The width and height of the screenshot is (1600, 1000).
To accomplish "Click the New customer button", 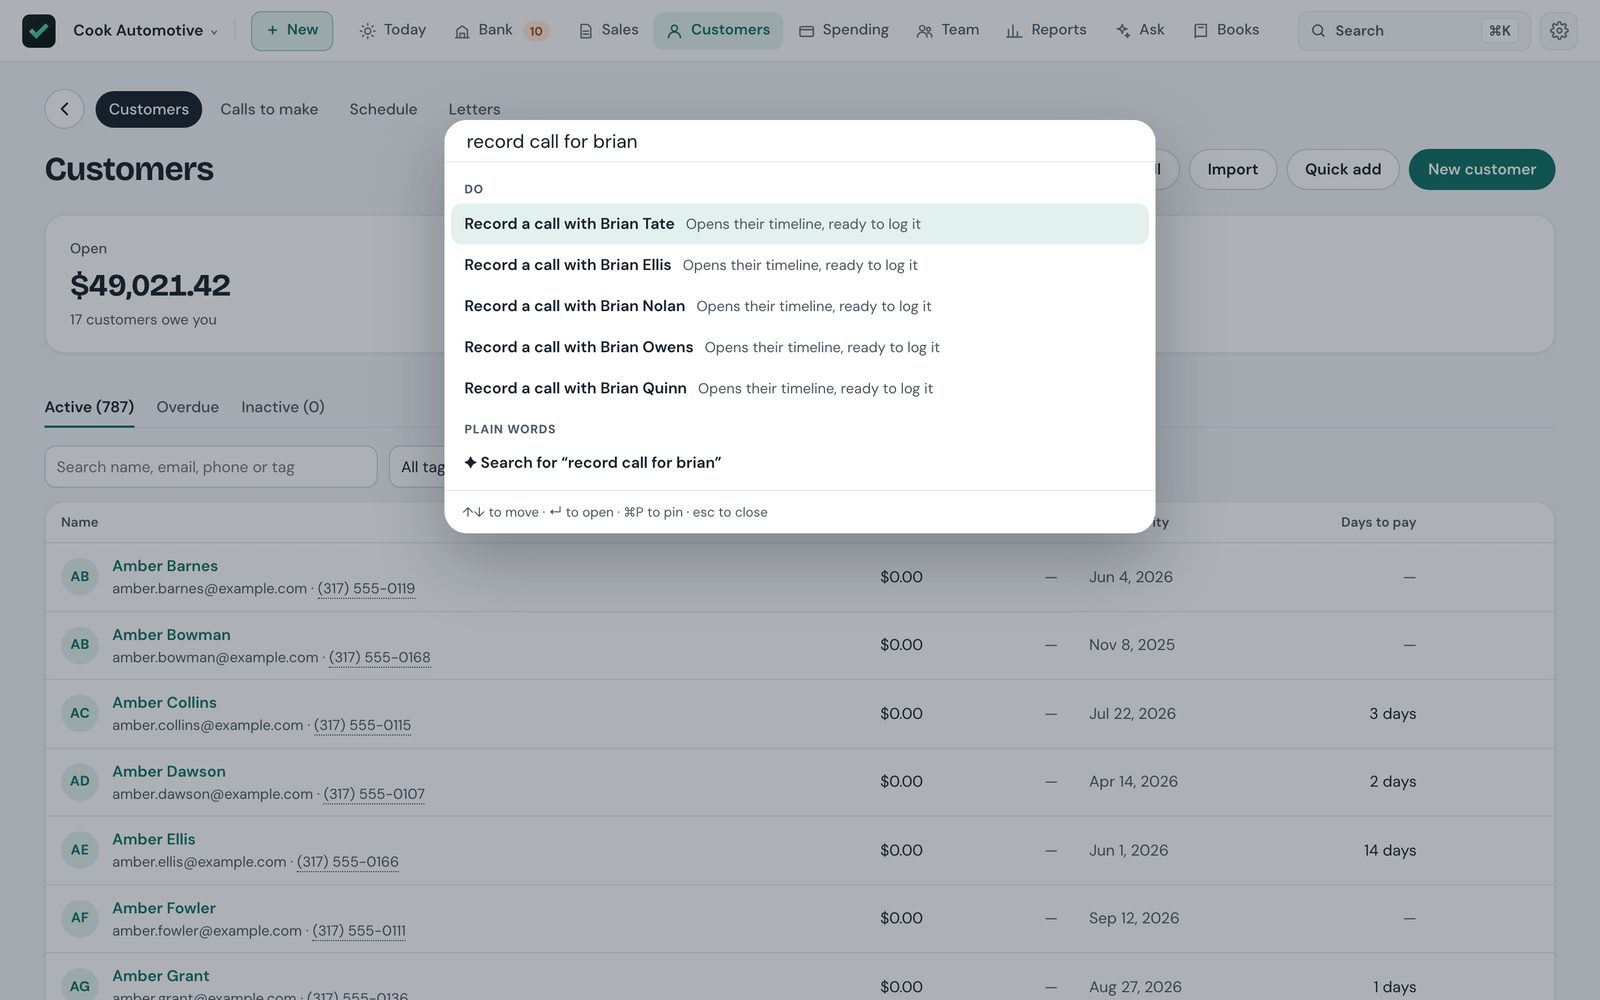I will [x=1481, y=169].
